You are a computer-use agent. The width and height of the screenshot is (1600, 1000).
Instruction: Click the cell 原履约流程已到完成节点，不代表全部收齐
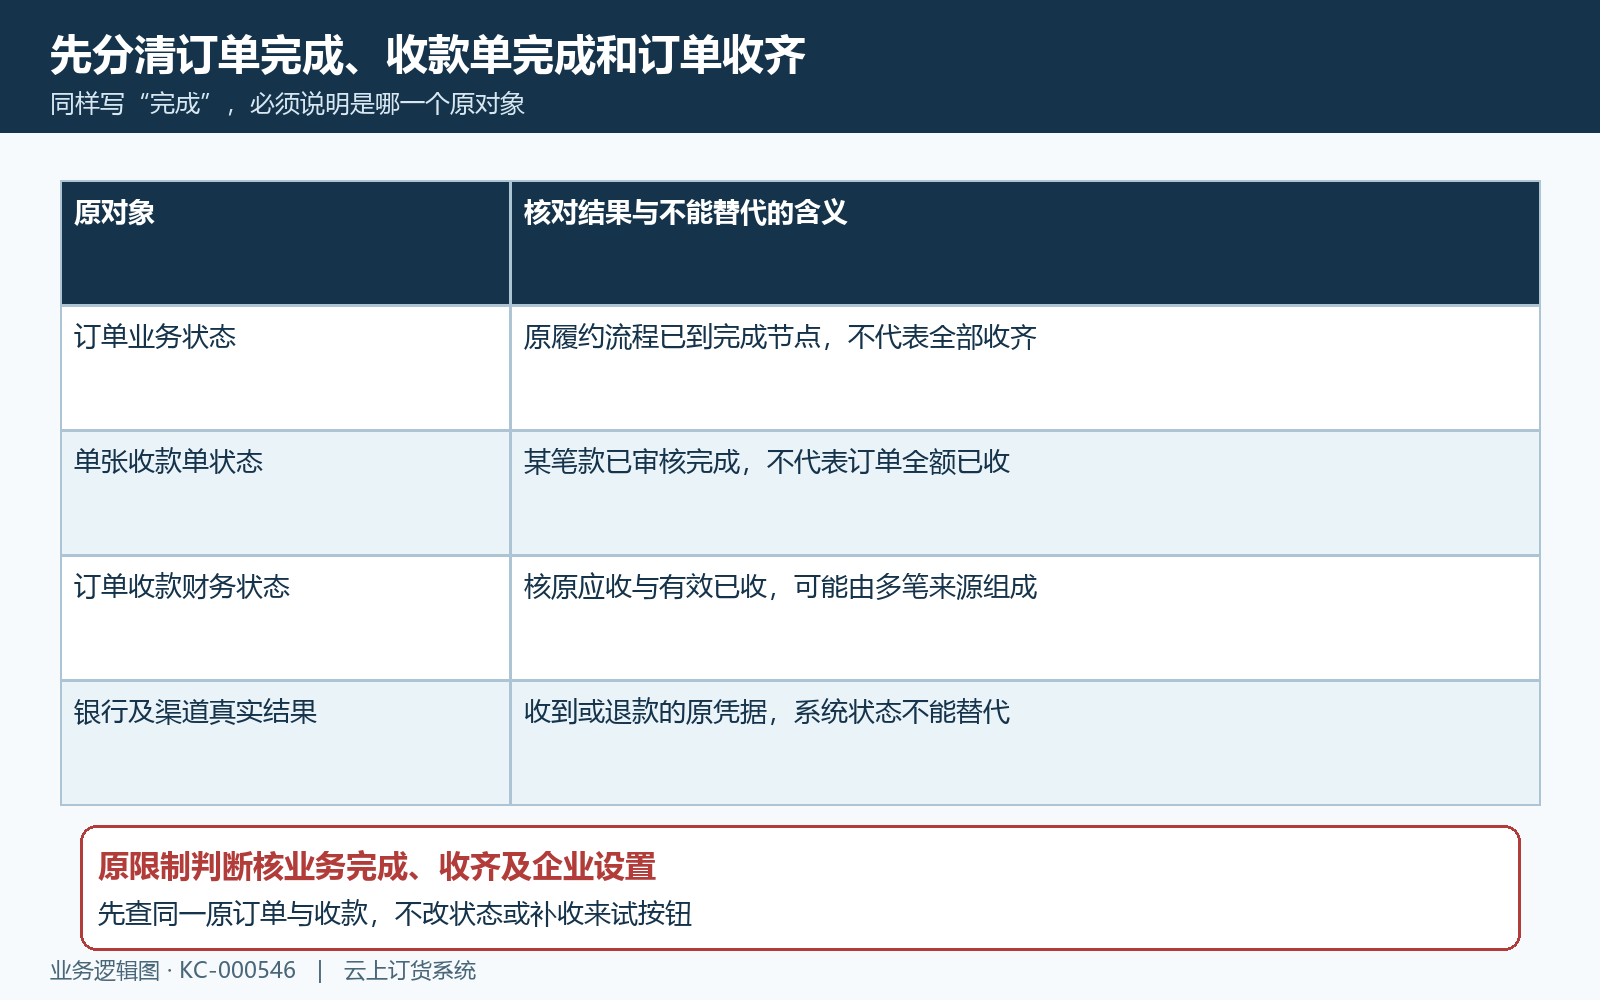(1025, 368)
